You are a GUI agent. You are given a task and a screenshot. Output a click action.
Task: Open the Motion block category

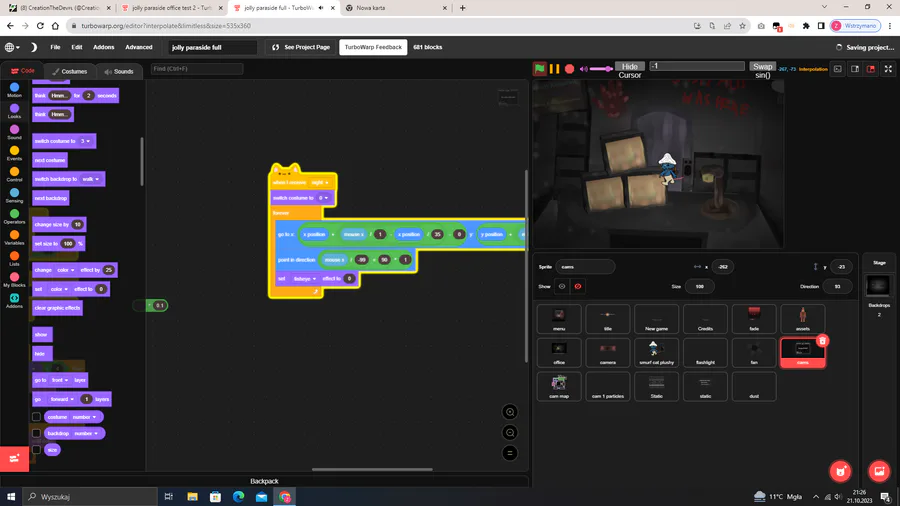[x=14, y=90]
